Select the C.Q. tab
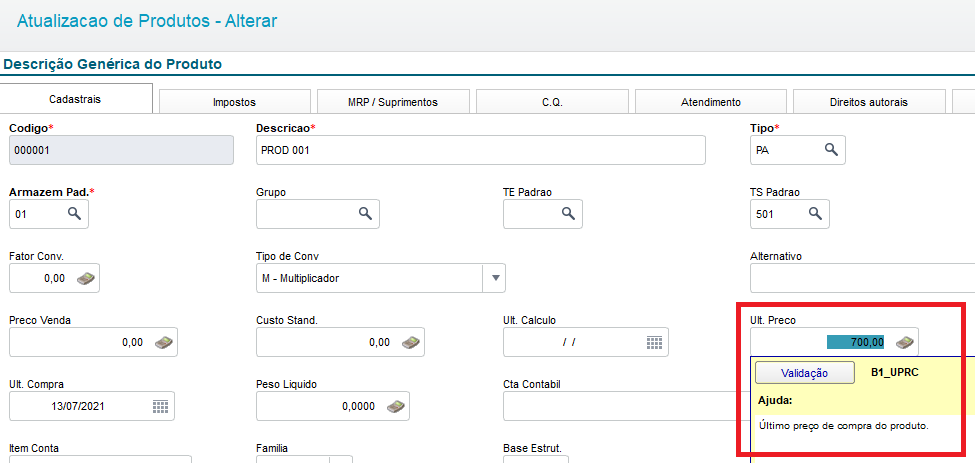The image size is (975, 463). pyautogui.click(x=552, y=102)
